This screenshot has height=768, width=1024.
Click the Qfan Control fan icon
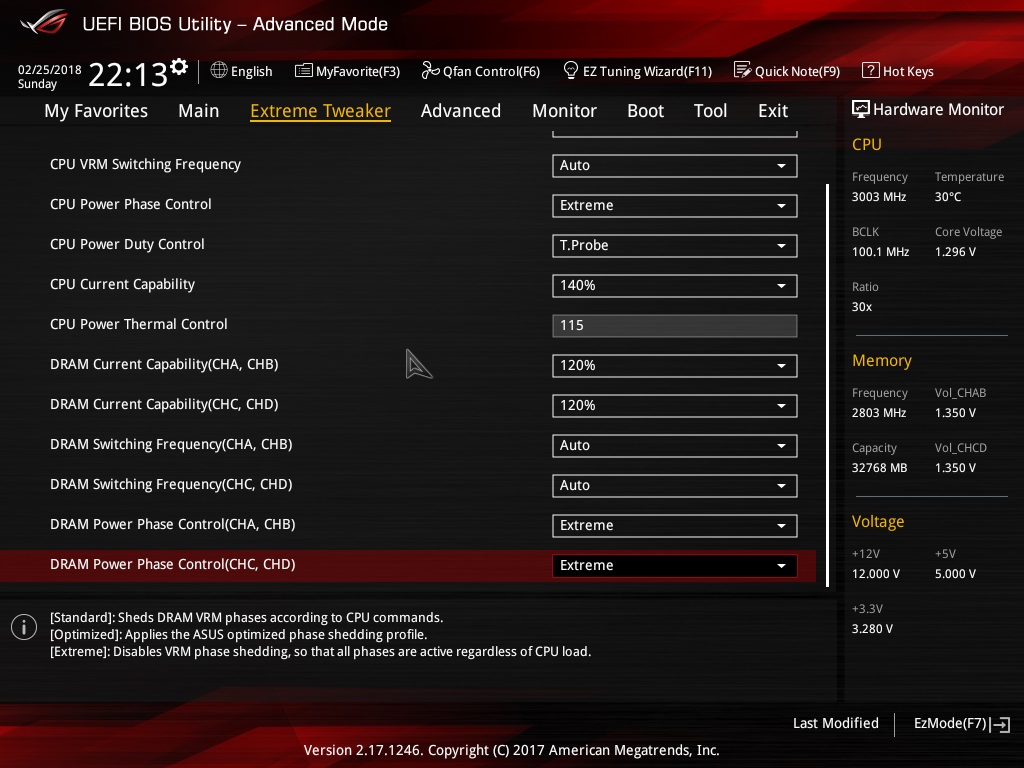pyautogui.click(x=430, y=70)
